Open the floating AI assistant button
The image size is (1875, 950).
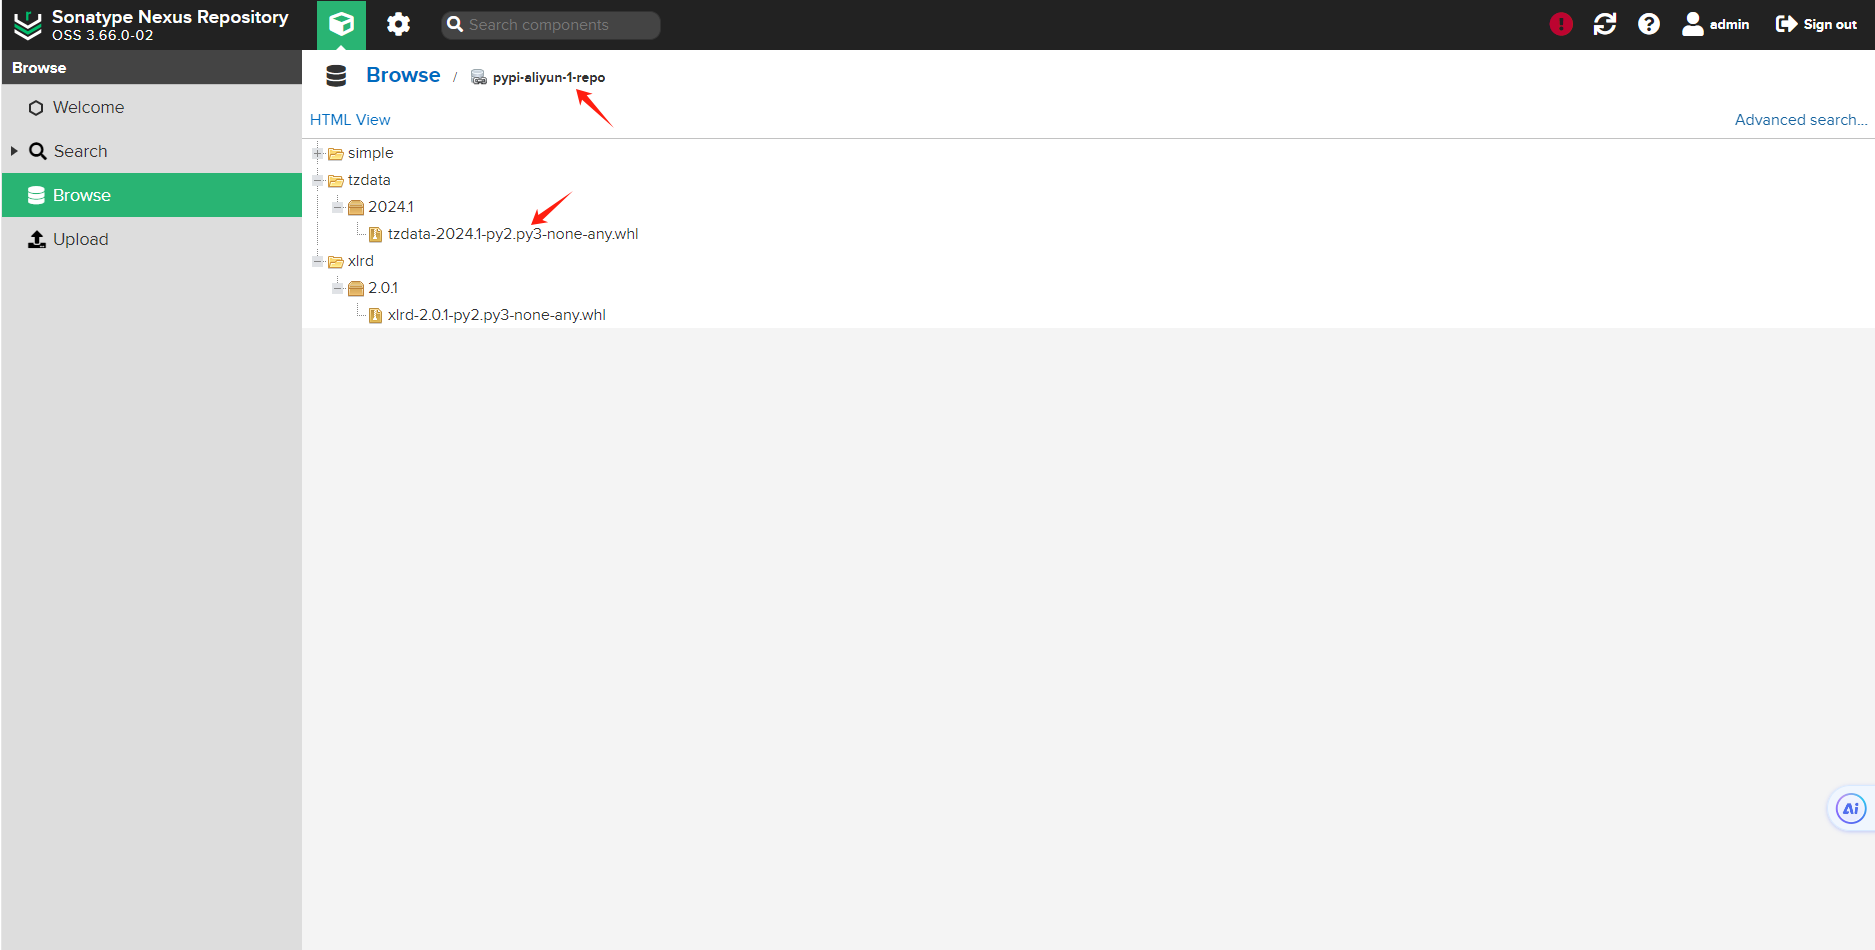[1851, 809]
